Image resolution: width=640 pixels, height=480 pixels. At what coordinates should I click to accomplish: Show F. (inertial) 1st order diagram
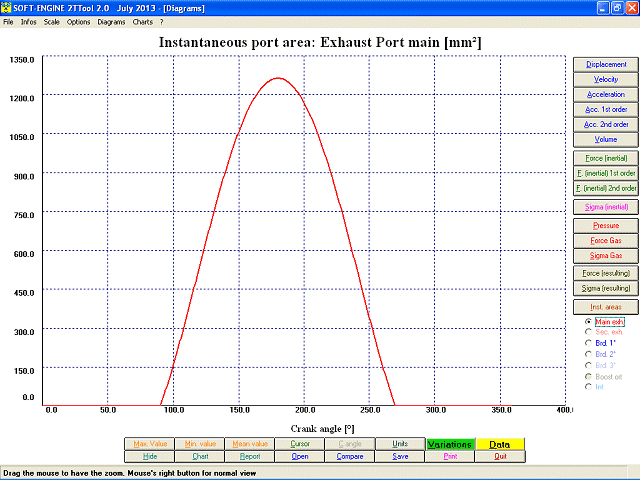click(x=606, y=173)
